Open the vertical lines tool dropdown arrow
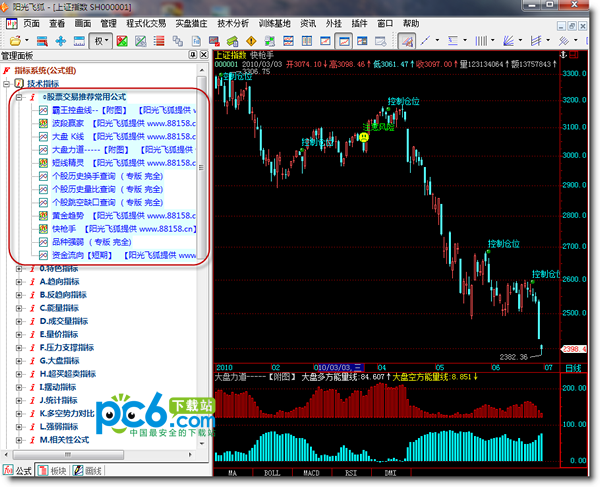 (x=492, y=40)
